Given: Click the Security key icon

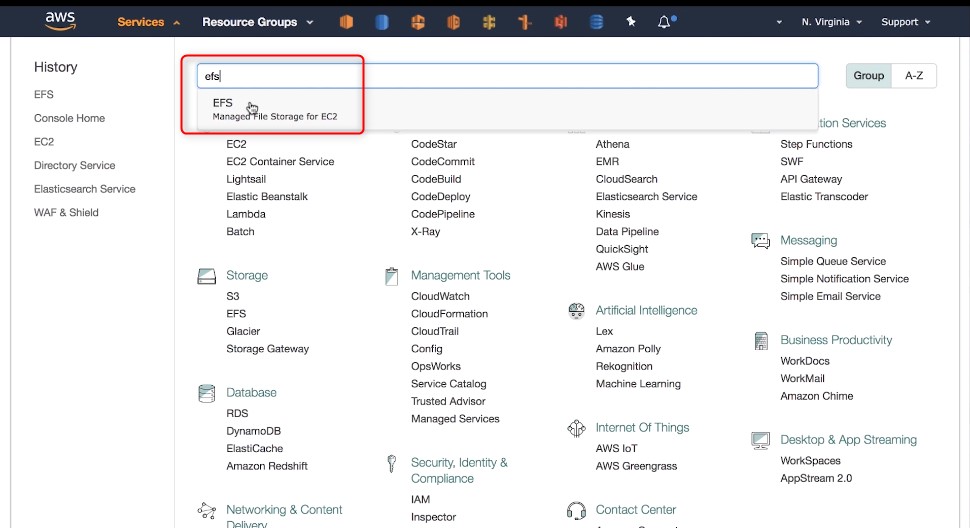Looking at the screenshot, I should click(x=392, y=463).
